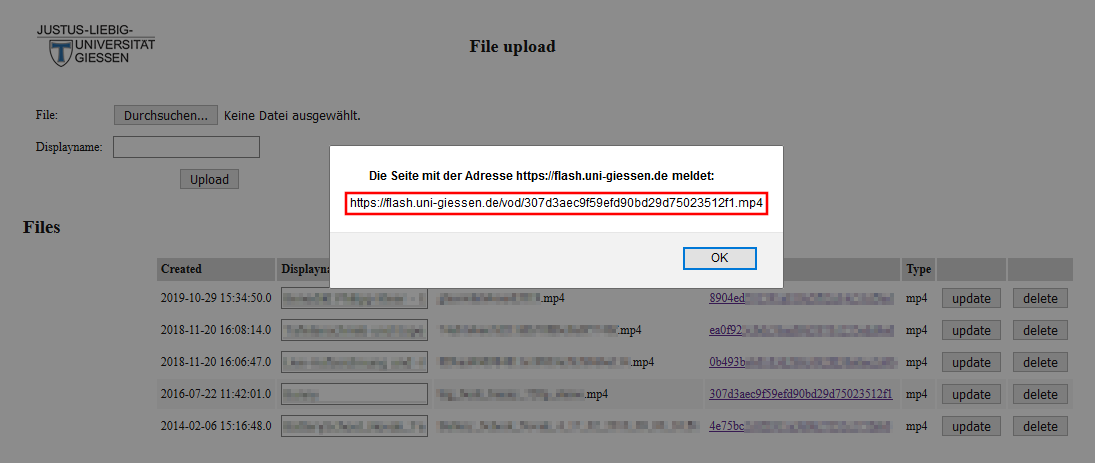
Task: Open the hash link starting with ea0f92
Action: click(800, 330)
